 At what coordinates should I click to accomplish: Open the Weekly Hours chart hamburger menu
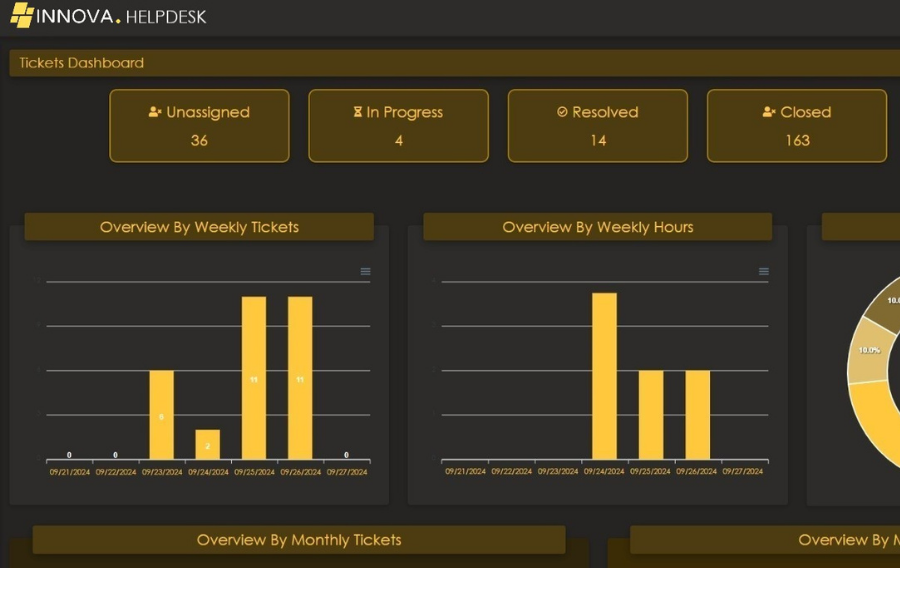tap(764, 272)
